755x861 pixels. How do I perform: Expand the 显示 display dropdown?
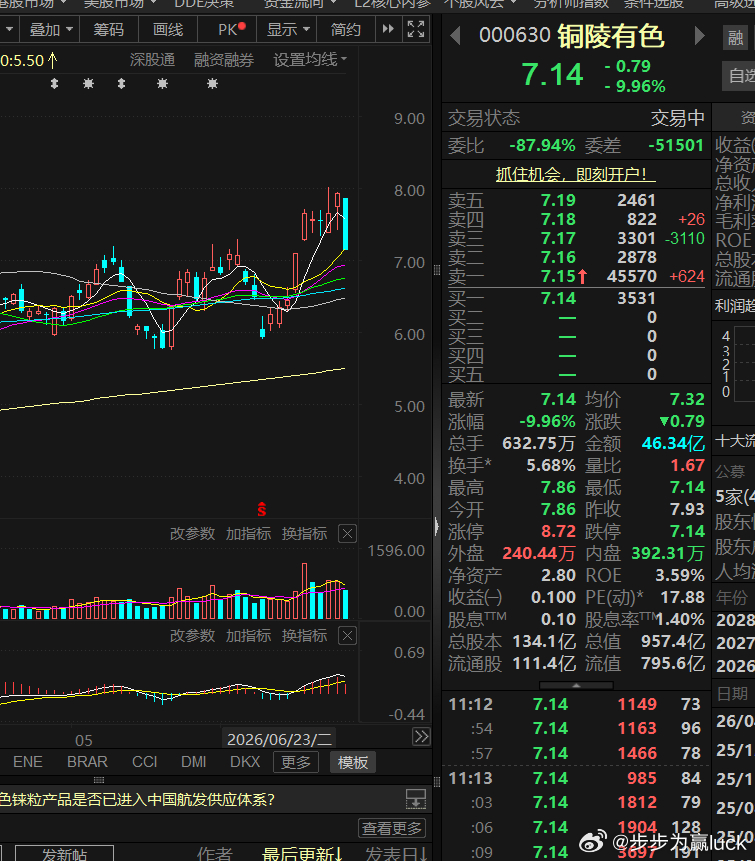point(287,30)
